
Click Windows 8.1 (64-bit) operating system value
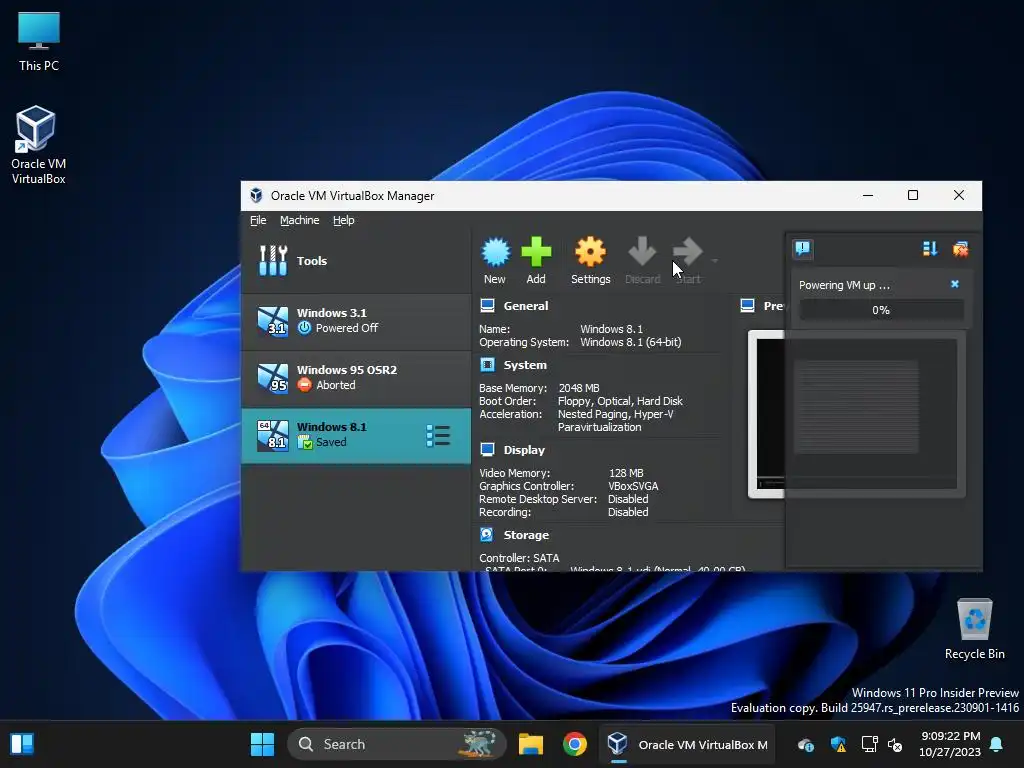(630, 342)
